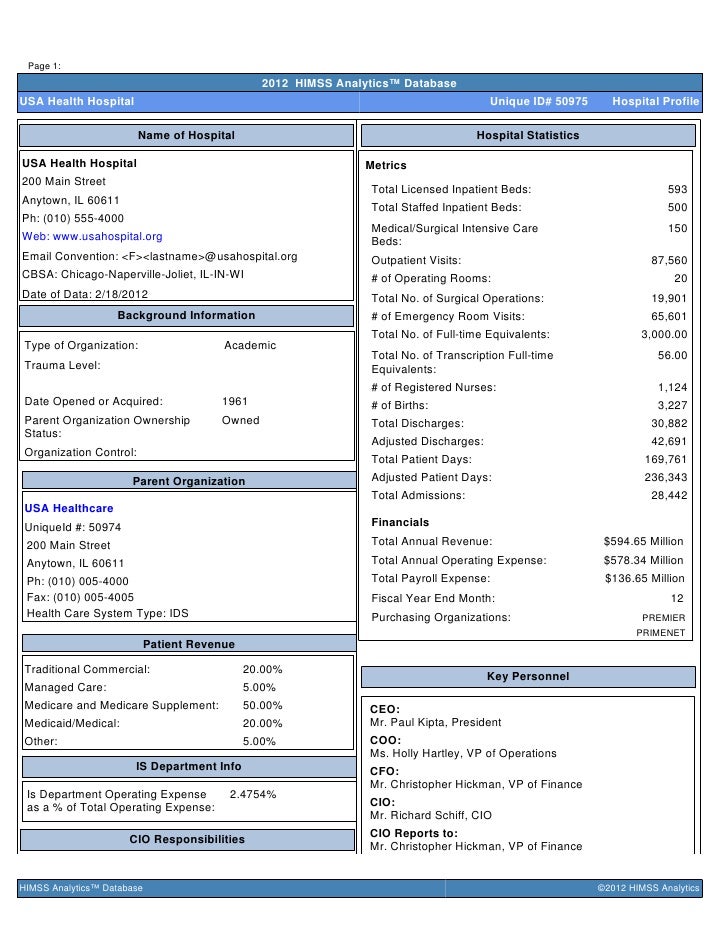The image size is (728, 942).
Task: Click the '2012 HIMSS Analytics™ Database' banner title
Action: click(x=359, y=84)
